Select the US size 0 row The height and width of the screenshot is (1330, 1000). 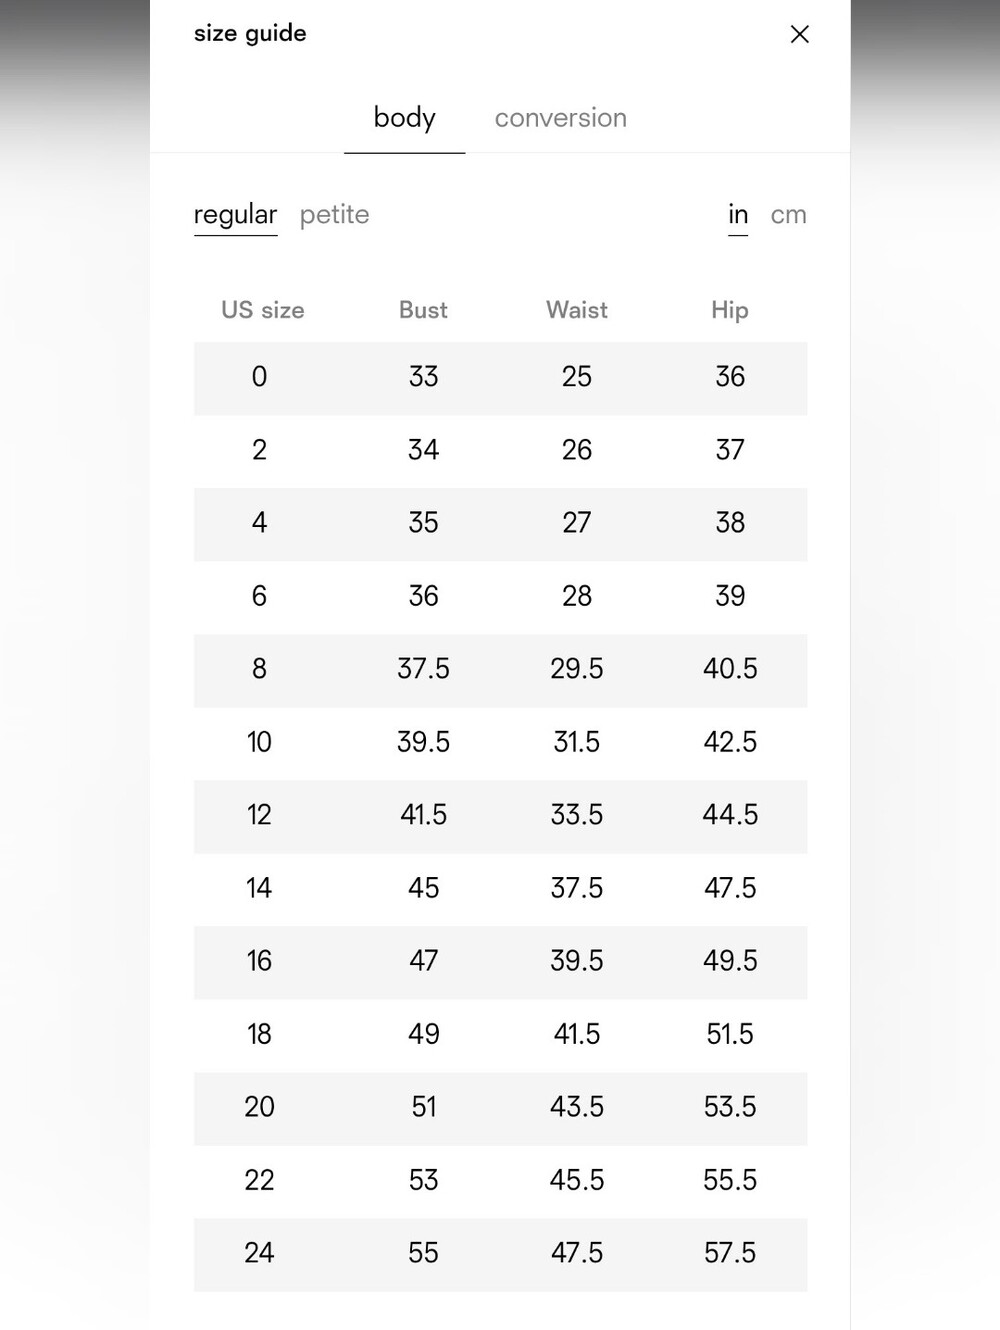click(x=500, y=378)
